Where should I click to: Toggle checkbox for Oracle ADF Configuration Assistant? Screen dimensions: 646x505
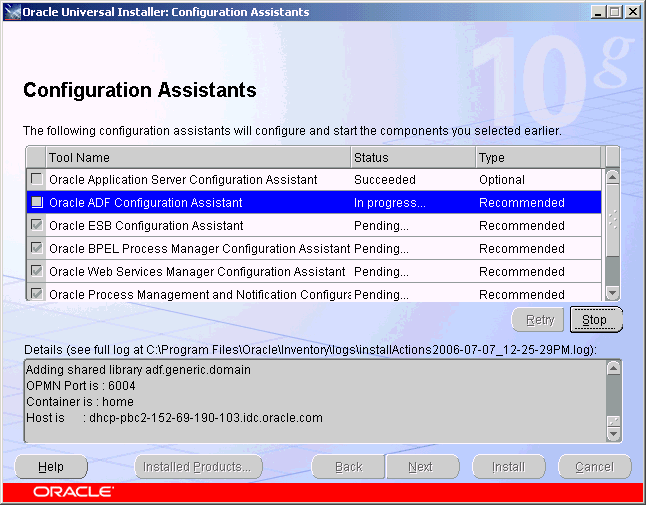37,202
